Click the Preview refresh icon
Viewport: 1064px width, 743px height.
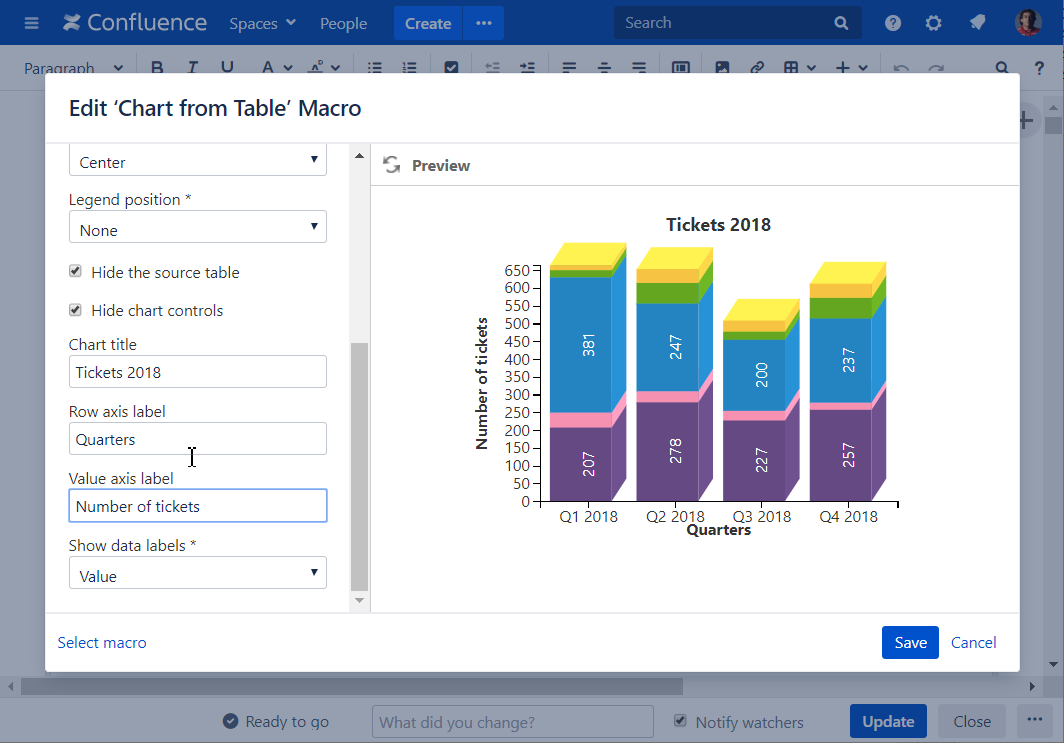coord(392,165)
